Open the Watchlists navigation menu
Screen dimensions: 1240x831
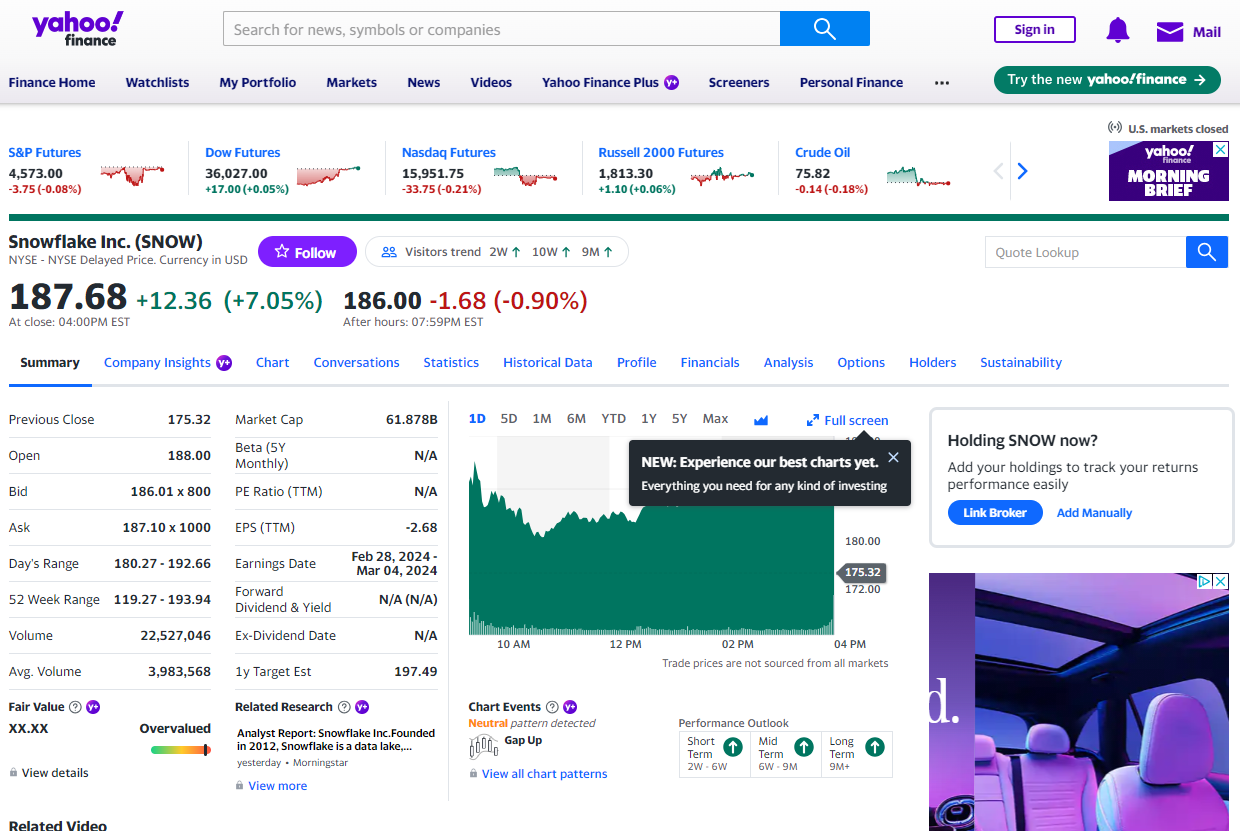pos(157,83)
